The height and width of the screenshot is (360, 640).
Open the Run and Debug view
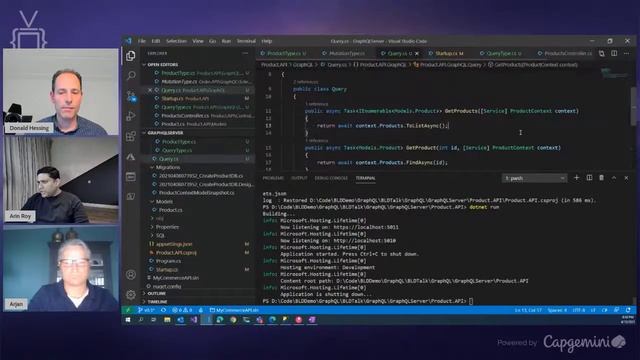(x=131, y=116)
